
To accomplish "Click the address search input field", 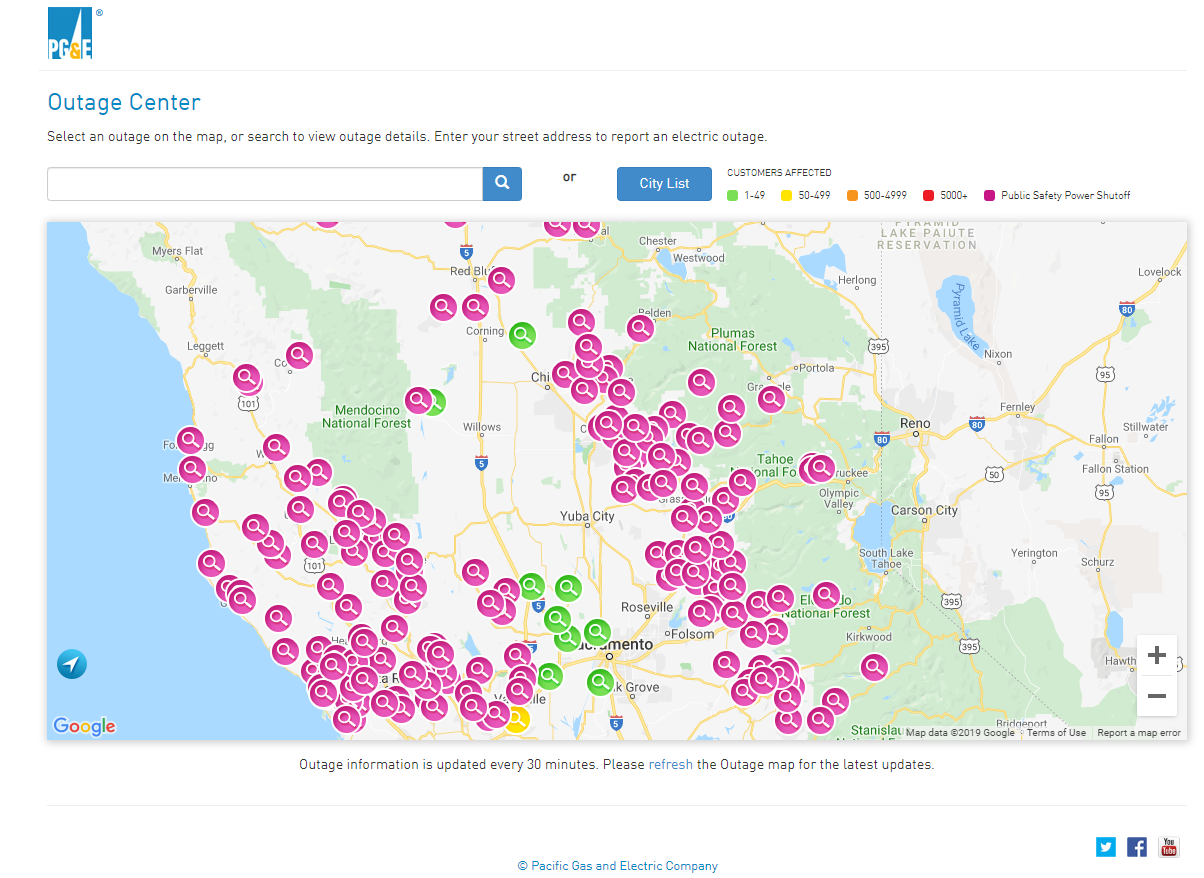I will coord(265,184).
